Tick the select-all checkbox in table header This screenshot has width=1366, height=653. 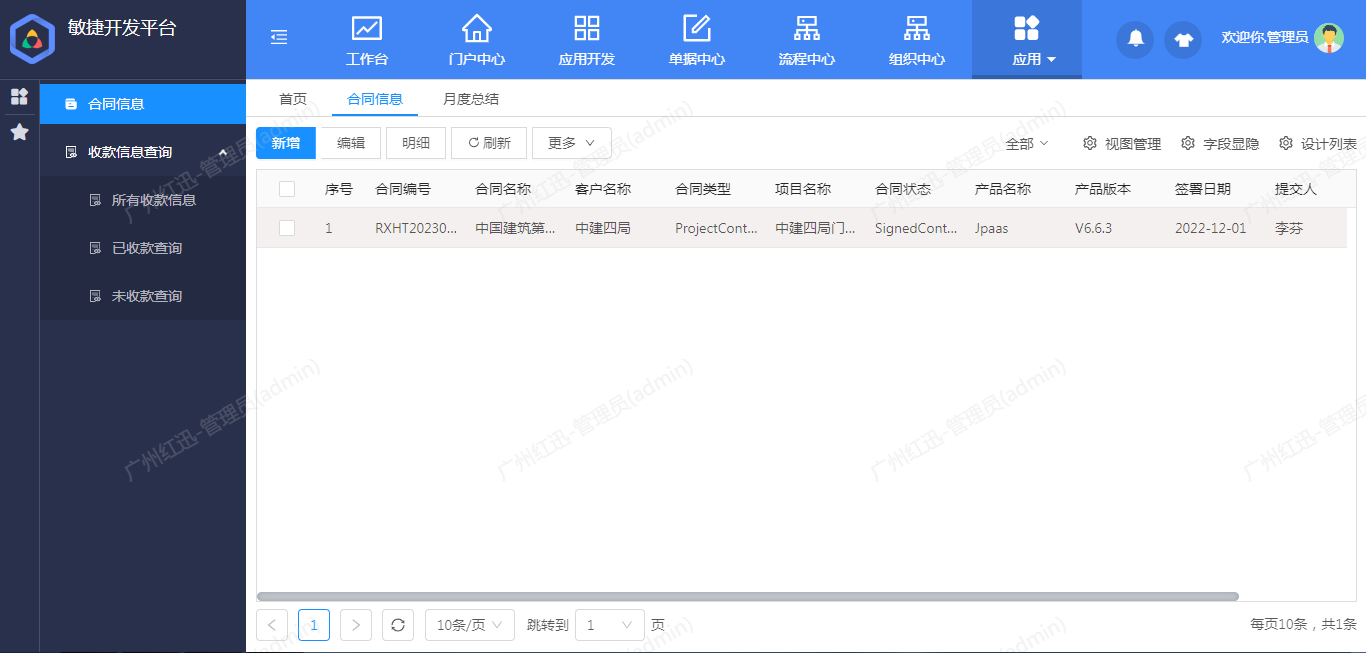coord(287,188)
